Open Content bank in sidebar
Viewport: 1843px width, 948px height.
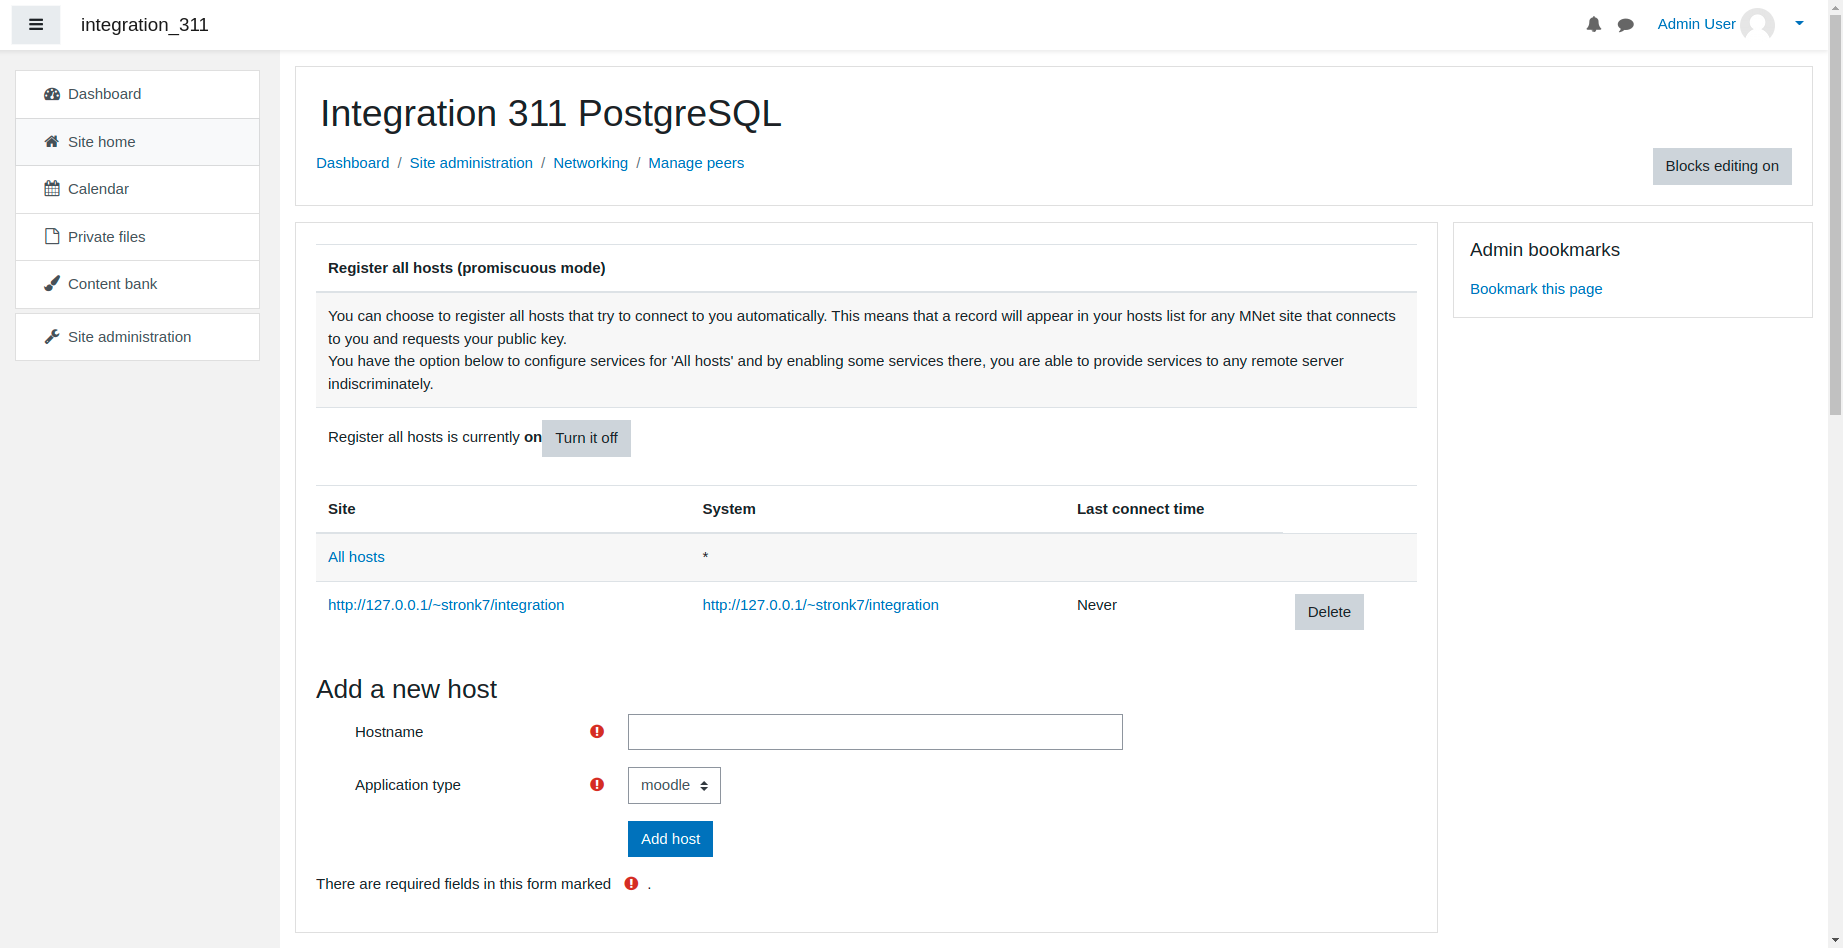pyautogui.click(x=138, y=284)
